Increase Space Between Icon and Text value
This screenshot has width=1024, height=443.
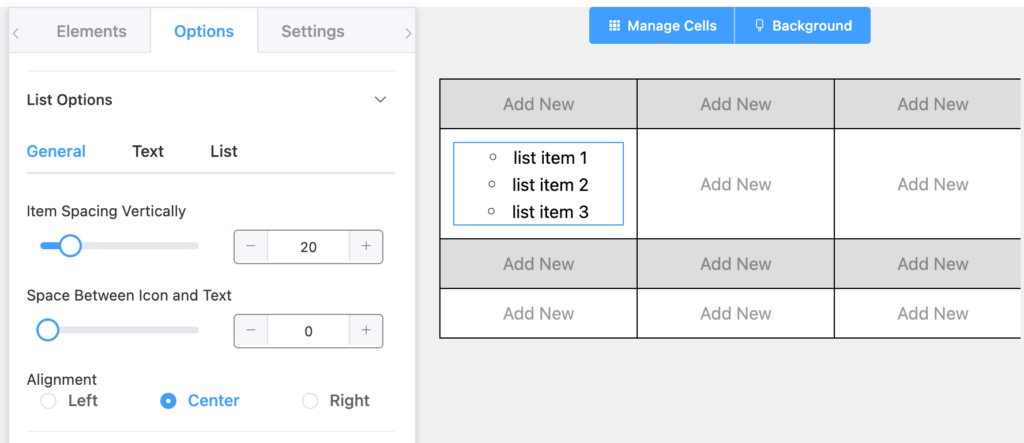pyautogui.click(x=366, y=331)
